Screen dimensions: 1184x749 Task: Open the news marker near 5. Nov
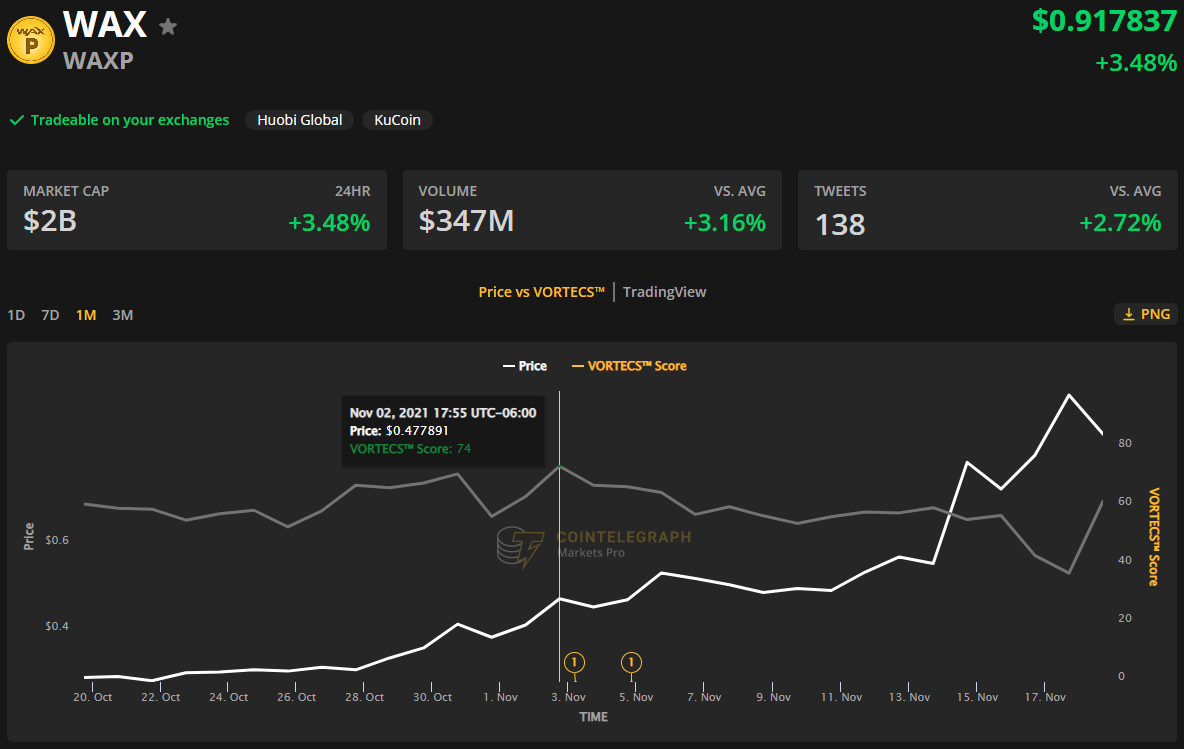[631, 662]
